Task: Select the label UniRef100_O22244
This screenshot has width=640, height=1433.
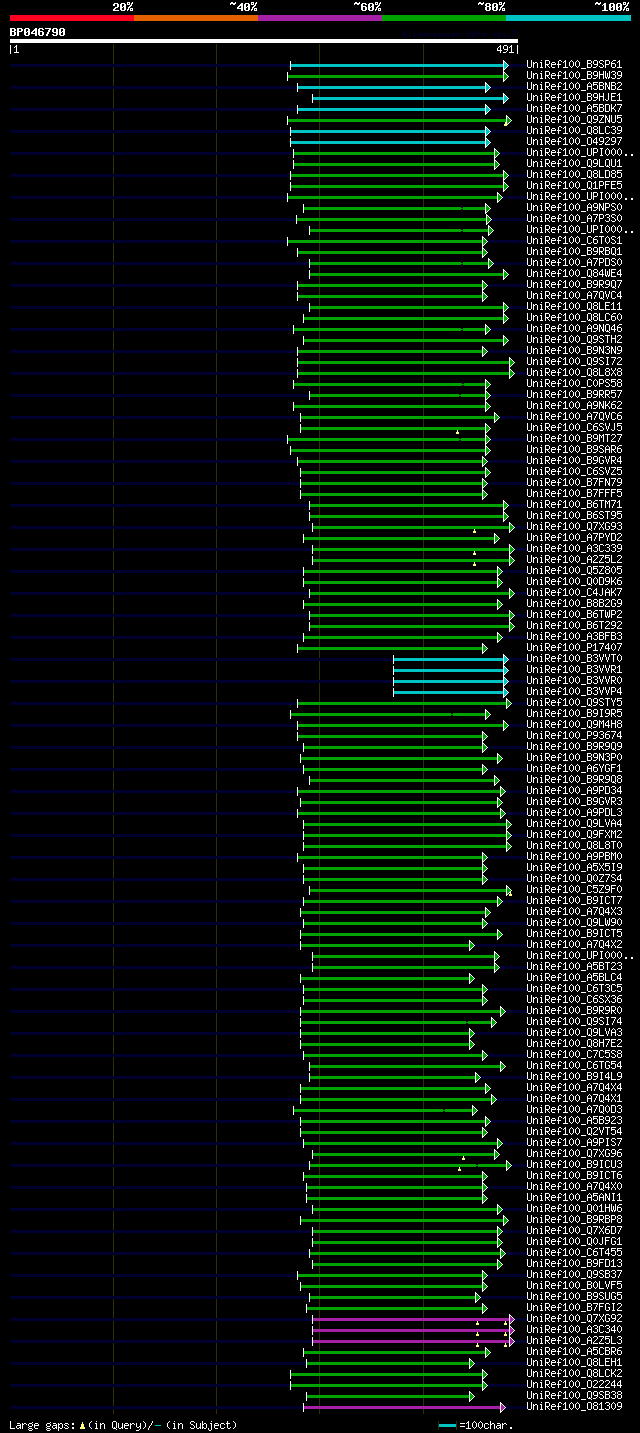Action: coord(574,1385)
